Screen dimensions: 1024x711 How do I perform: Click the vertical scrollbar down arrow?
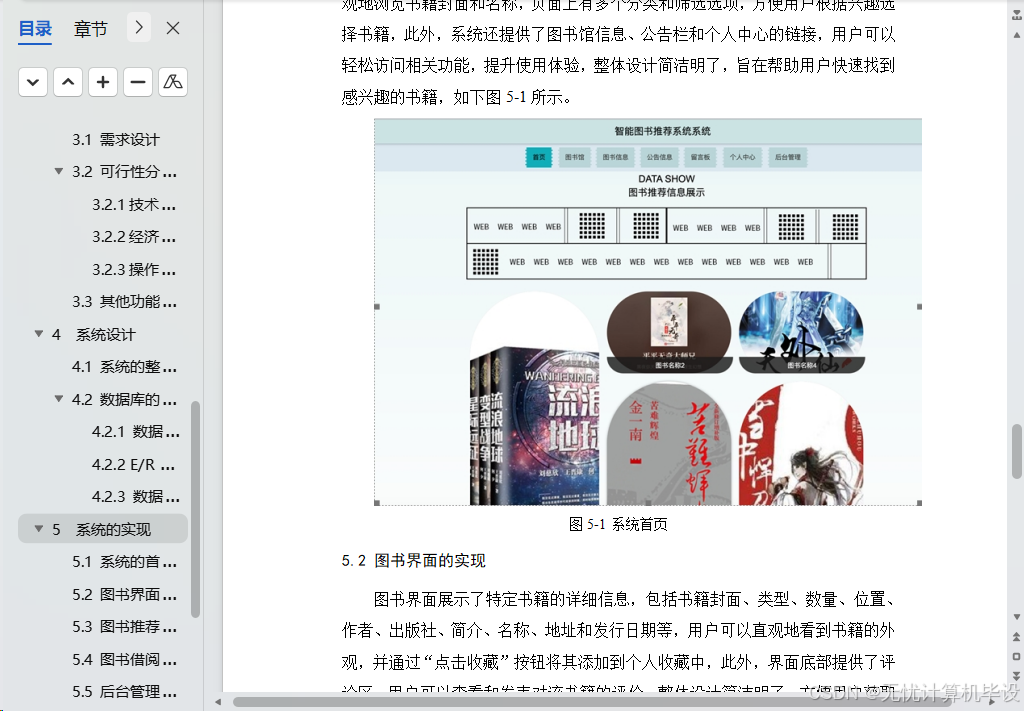point(1016,617)
